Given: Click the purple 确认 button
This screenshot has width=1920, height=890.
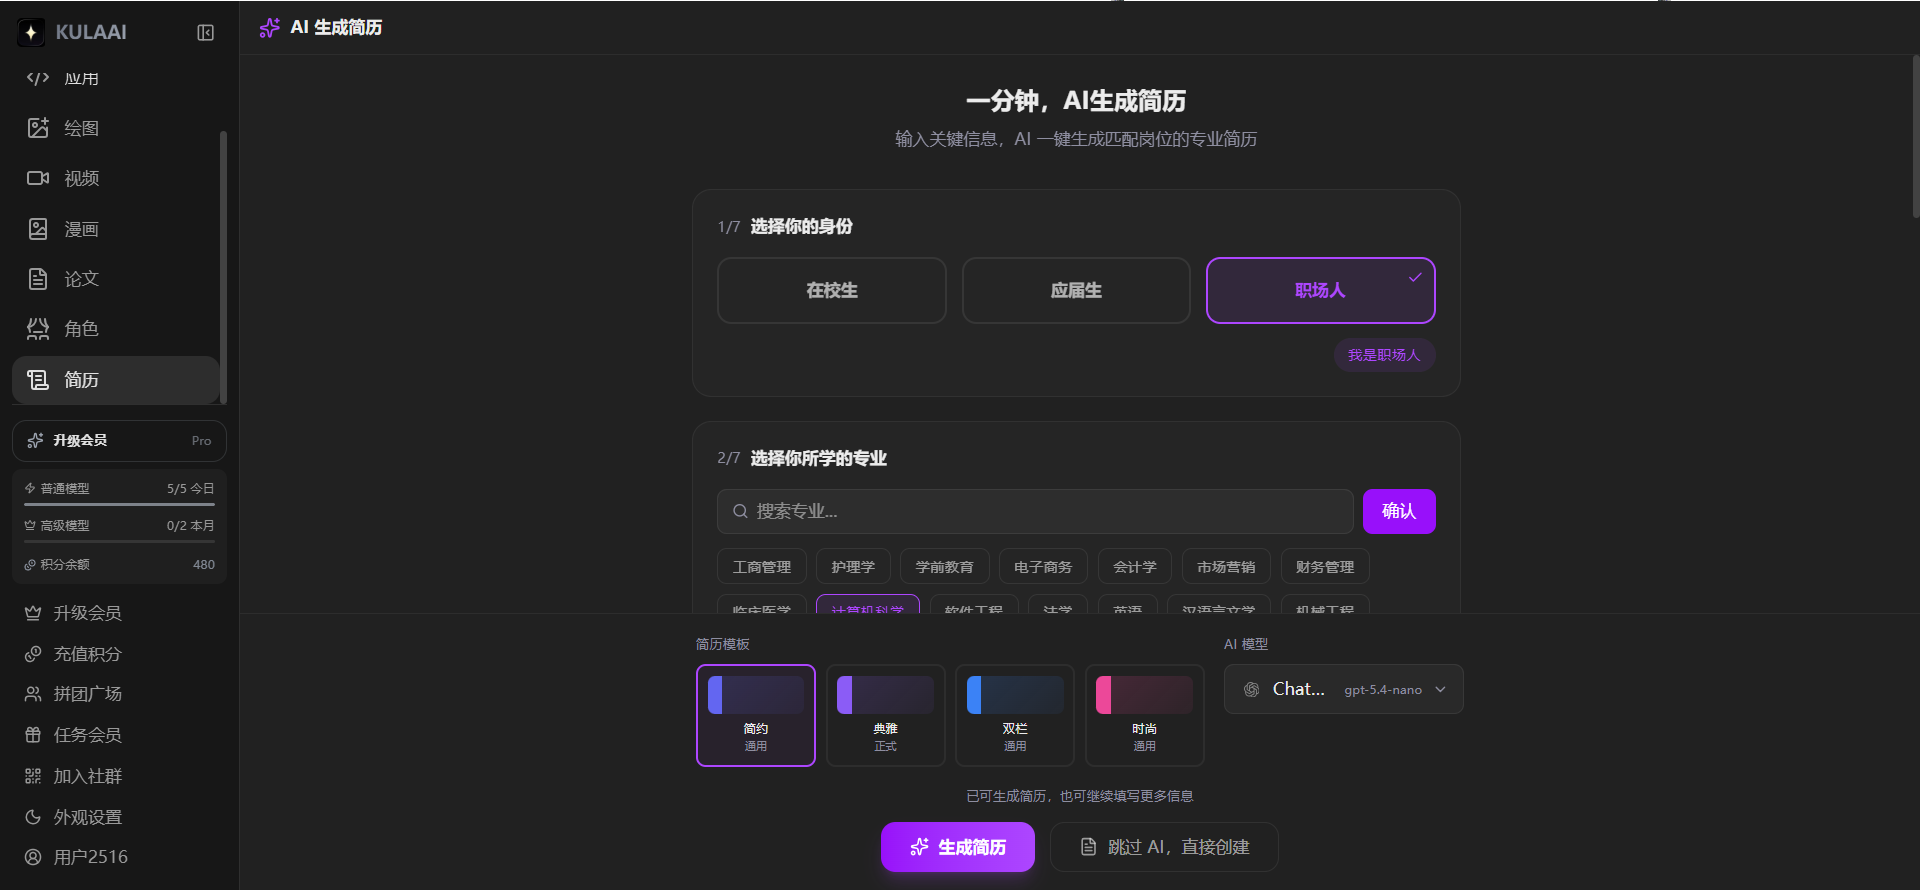Looking at the screenshot, I should 1399,511.
